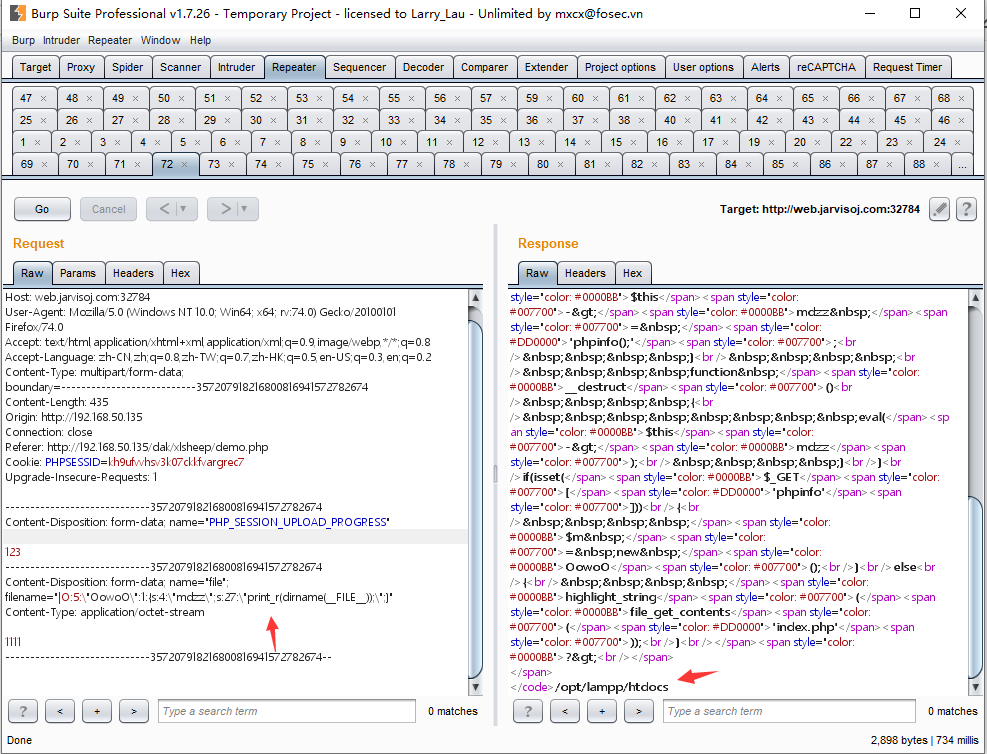Go to next match in response search

pos(639,711)
